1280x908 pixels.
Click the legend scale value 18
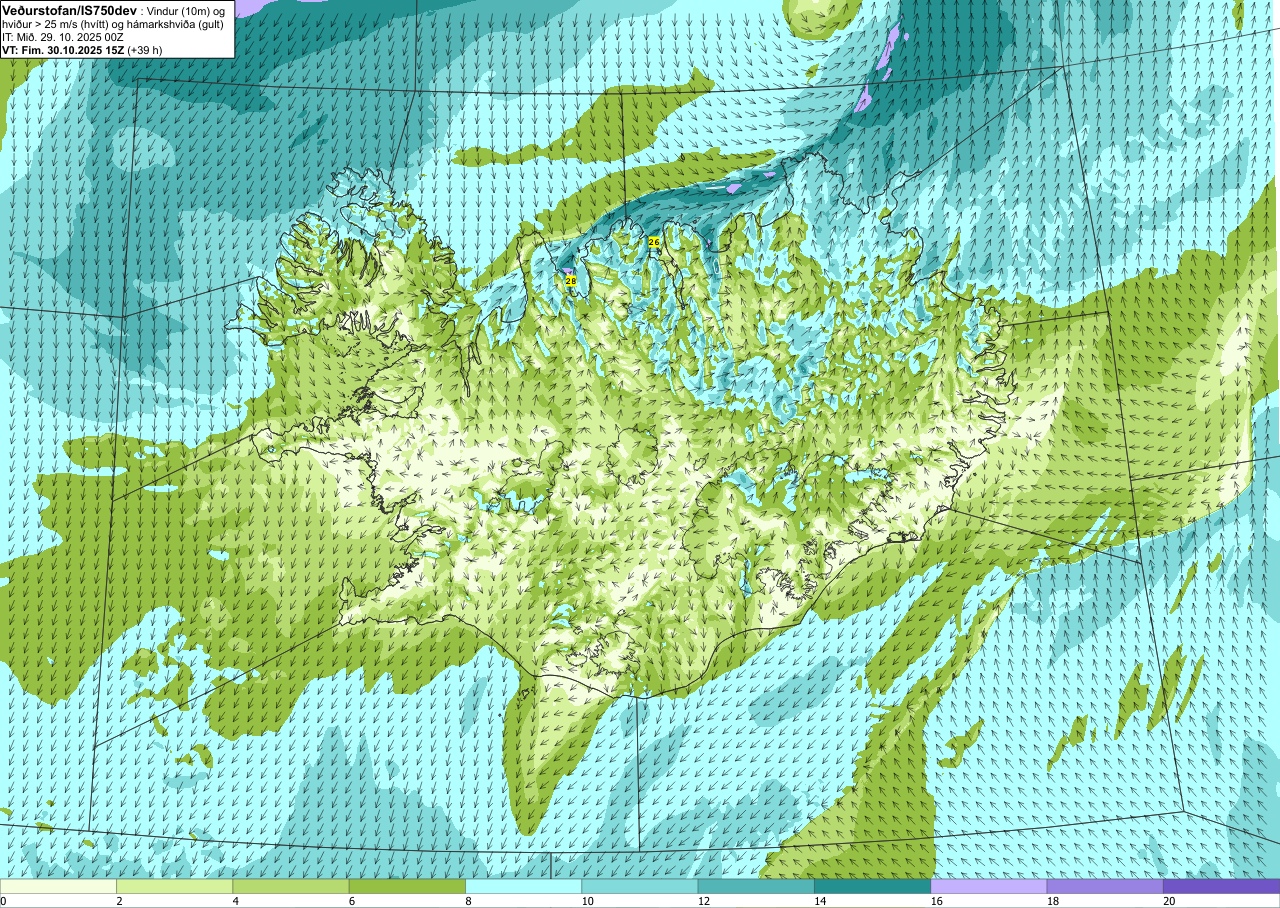pyautogui.click(x=1051, y=901)
